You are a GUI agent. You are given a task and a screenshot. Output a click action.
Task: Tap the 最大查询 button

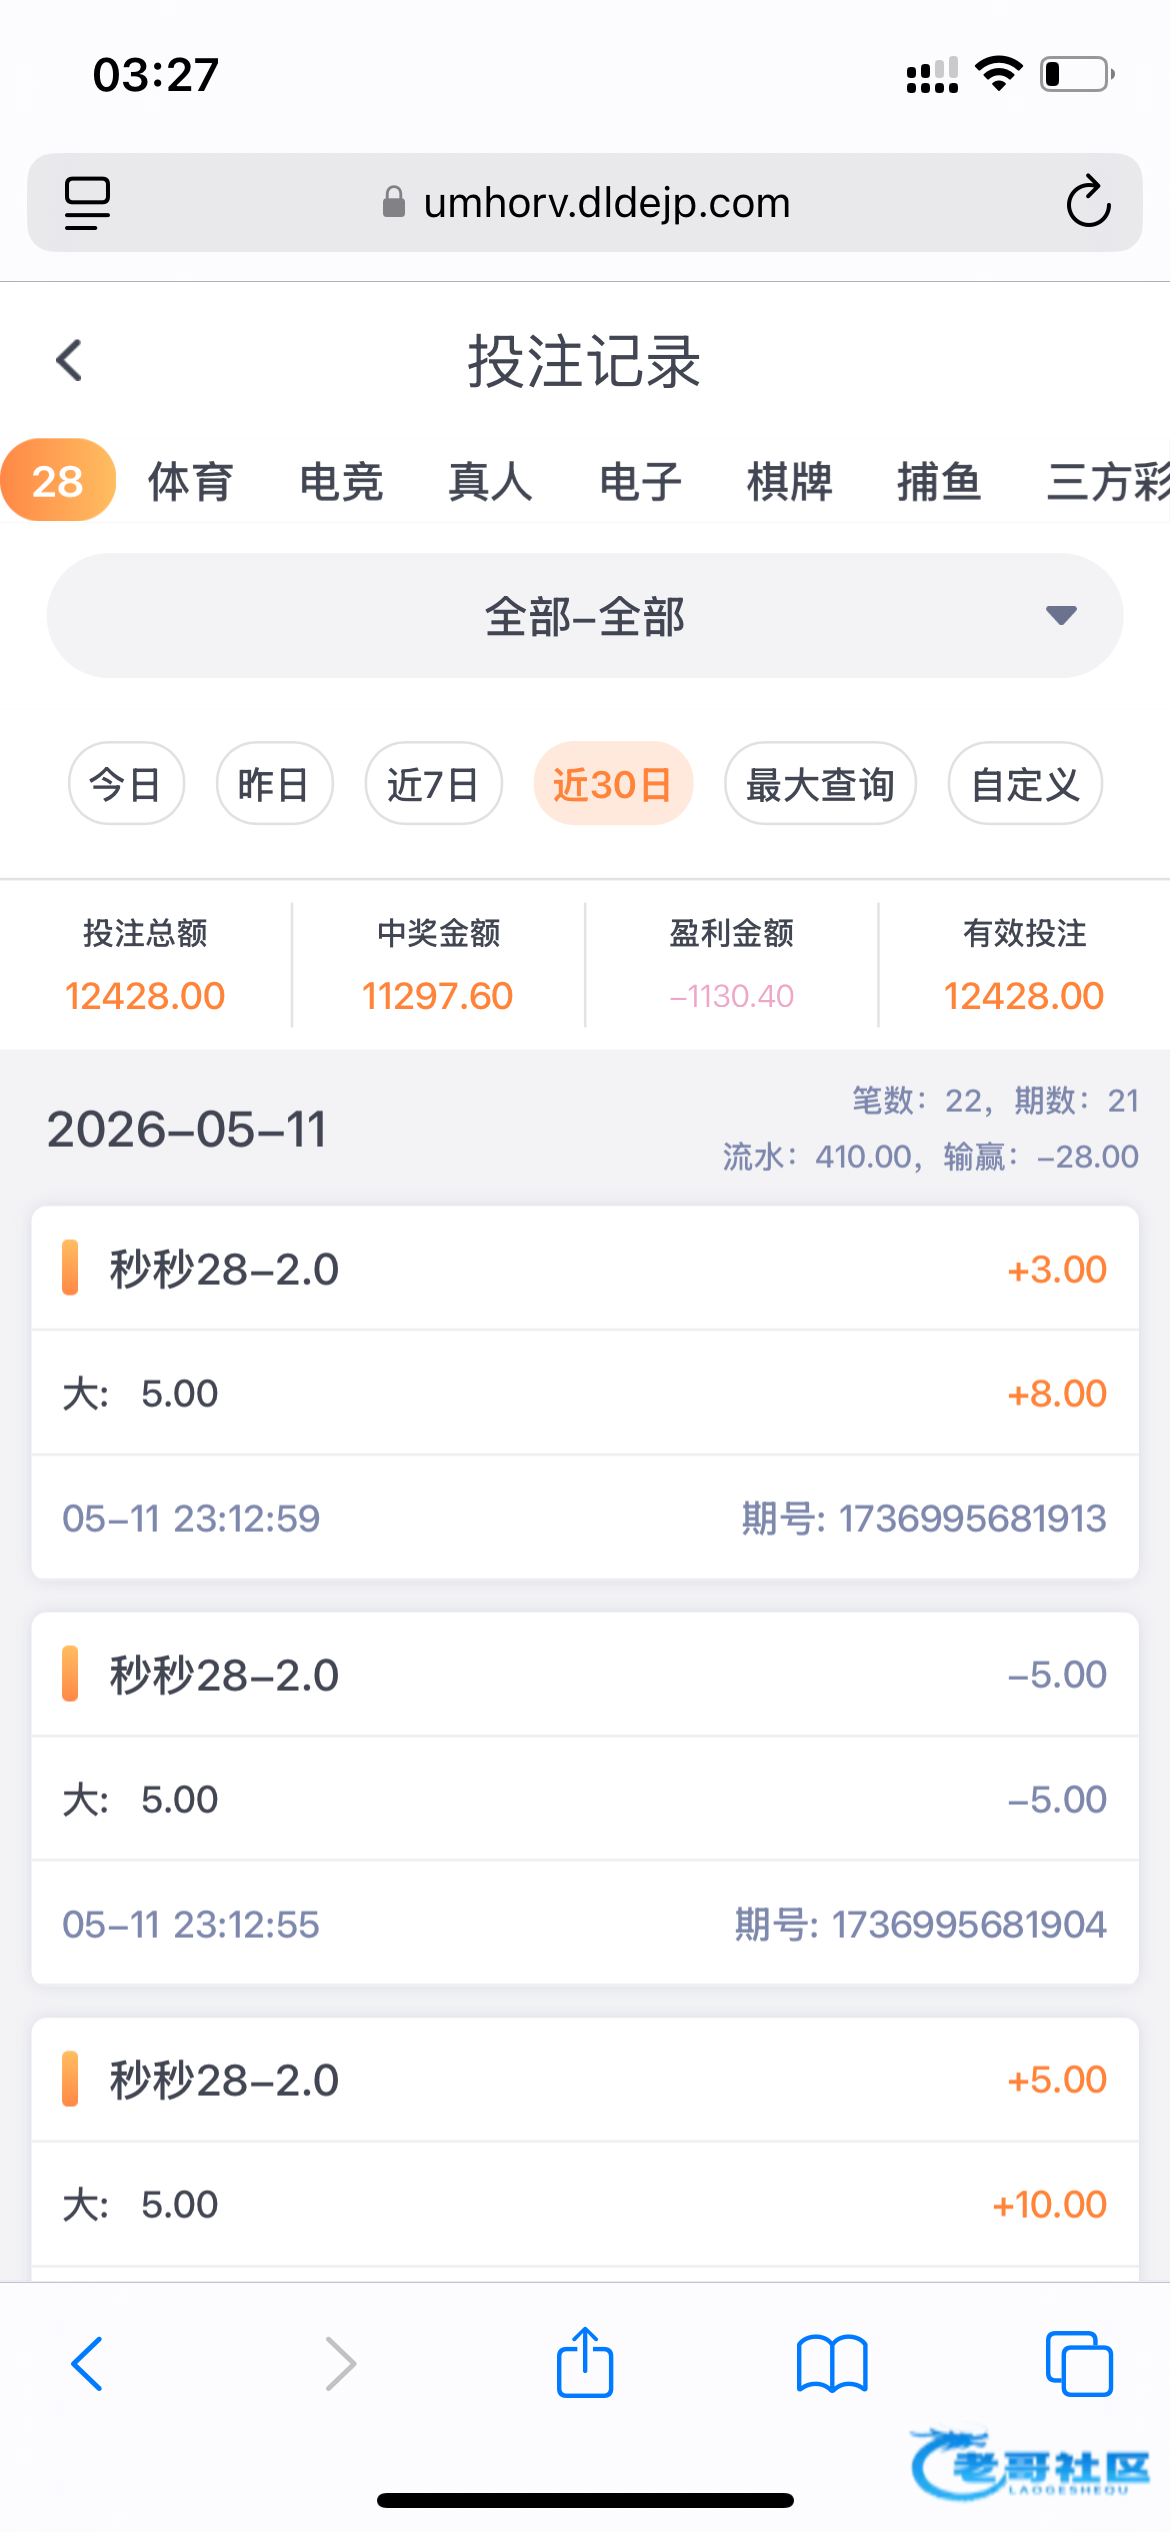pyautogui.click(x=820, y=784)
